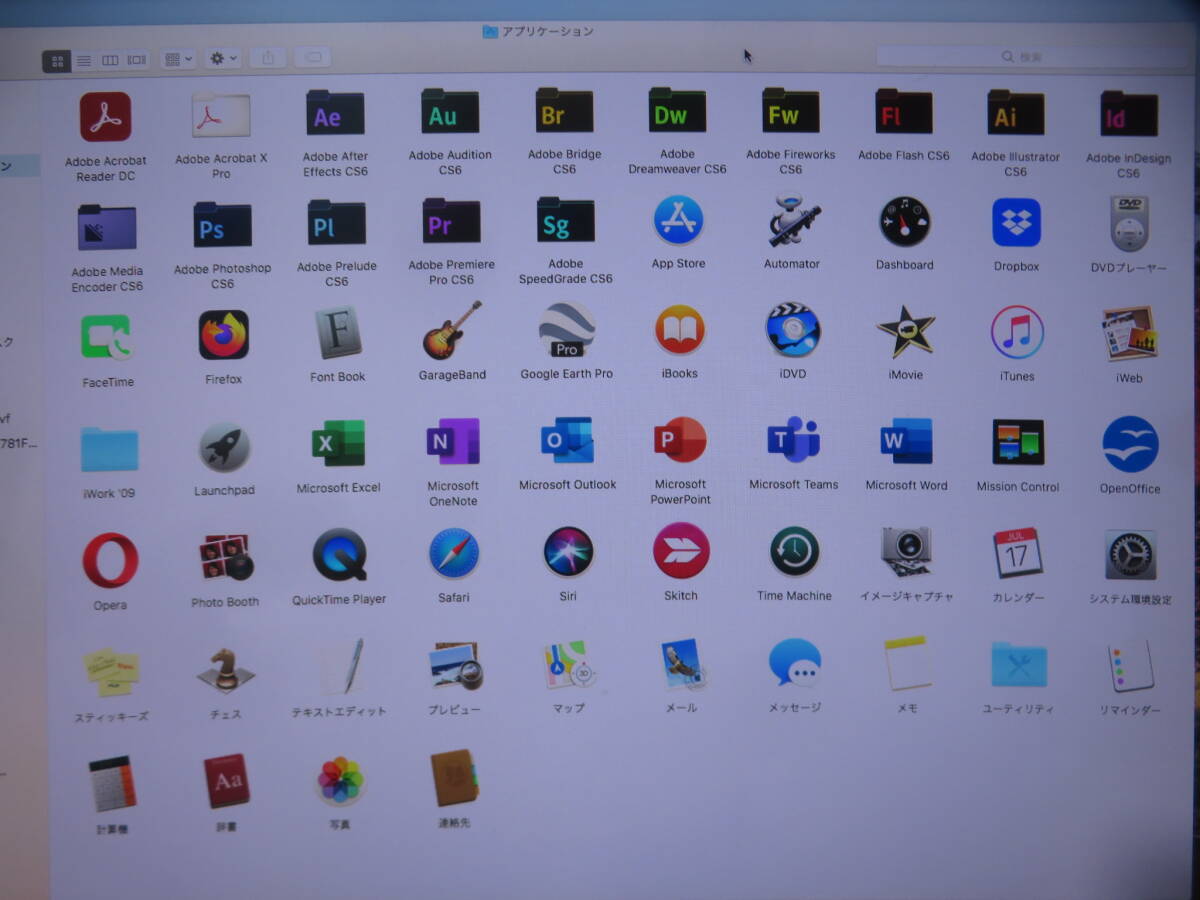Open Adobe Premiere Pro CS6 folder
The height and width of the screenshot is (900, 1200).
pos(451,222)
